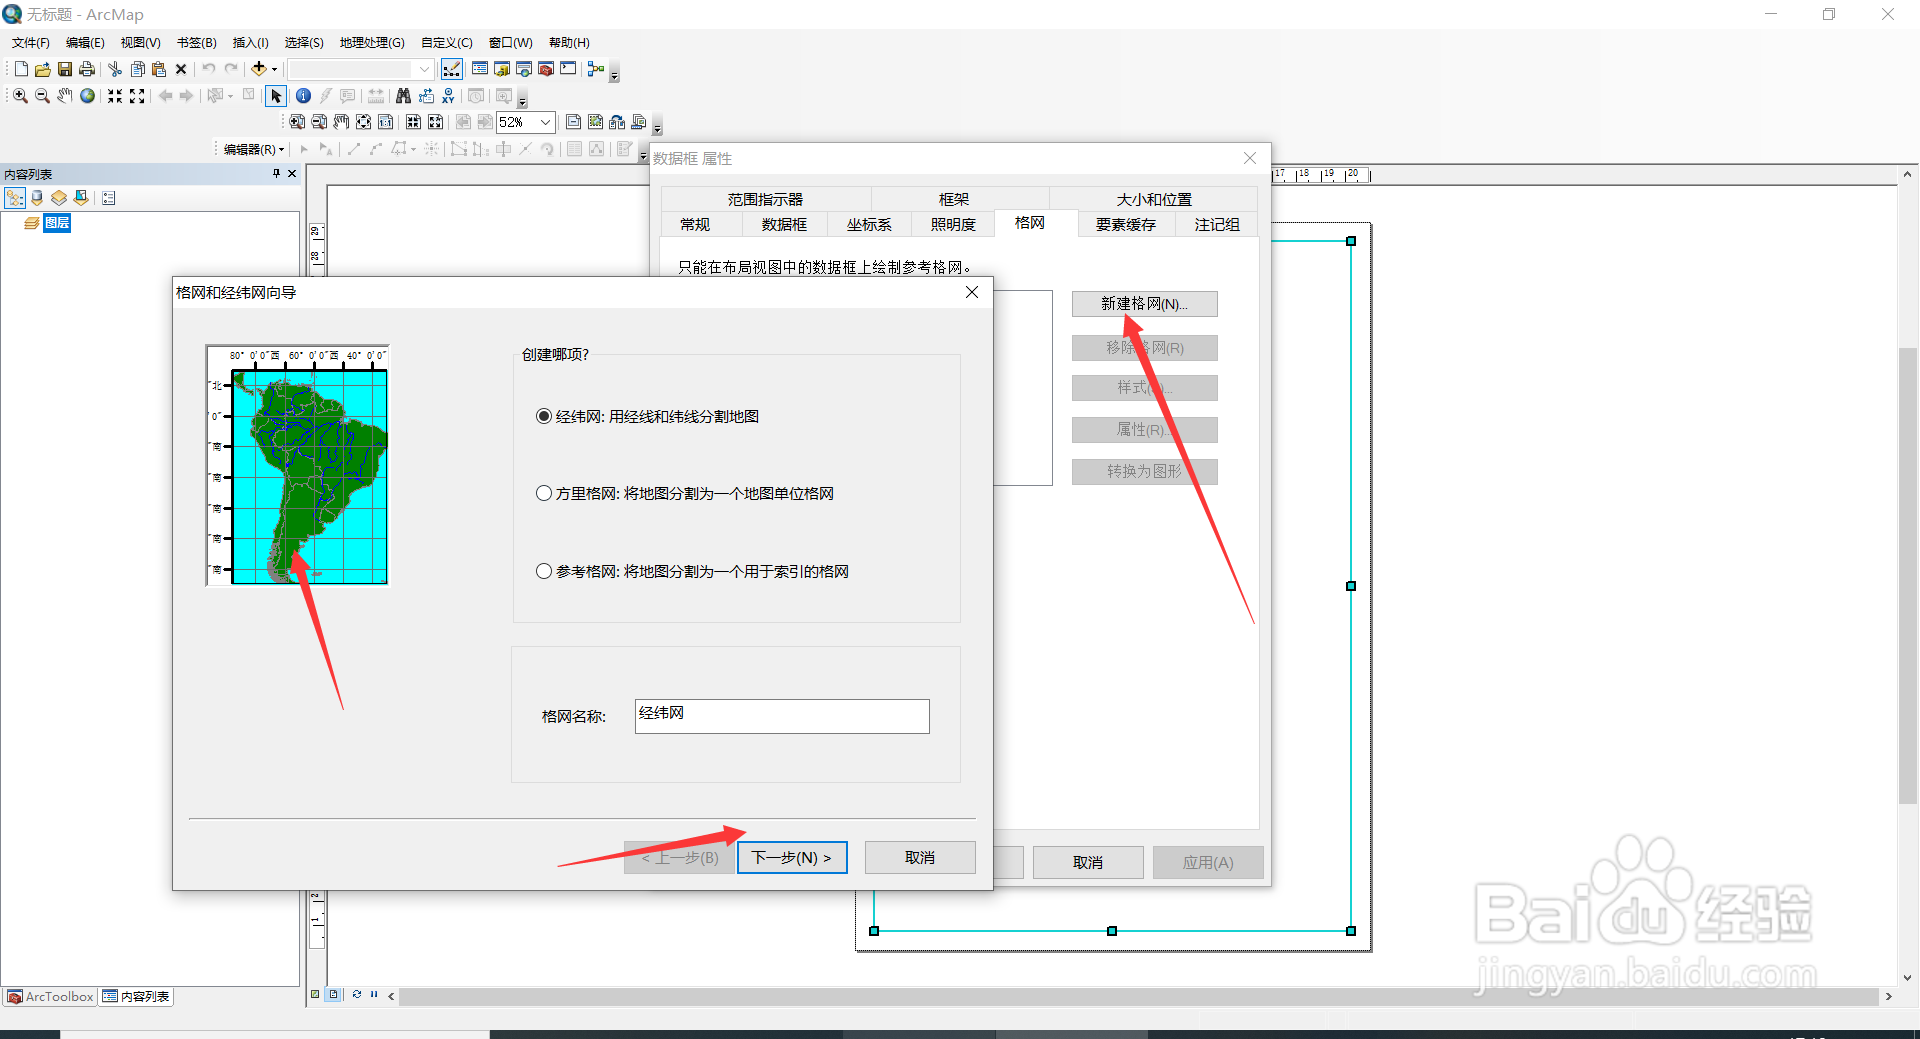
Task: Select the 经纬网 radio button
Action: click(x=544, y=416)
